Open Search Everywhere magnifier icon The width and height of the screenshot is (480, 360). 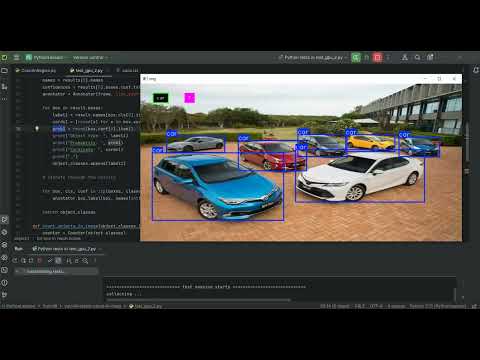417,57
